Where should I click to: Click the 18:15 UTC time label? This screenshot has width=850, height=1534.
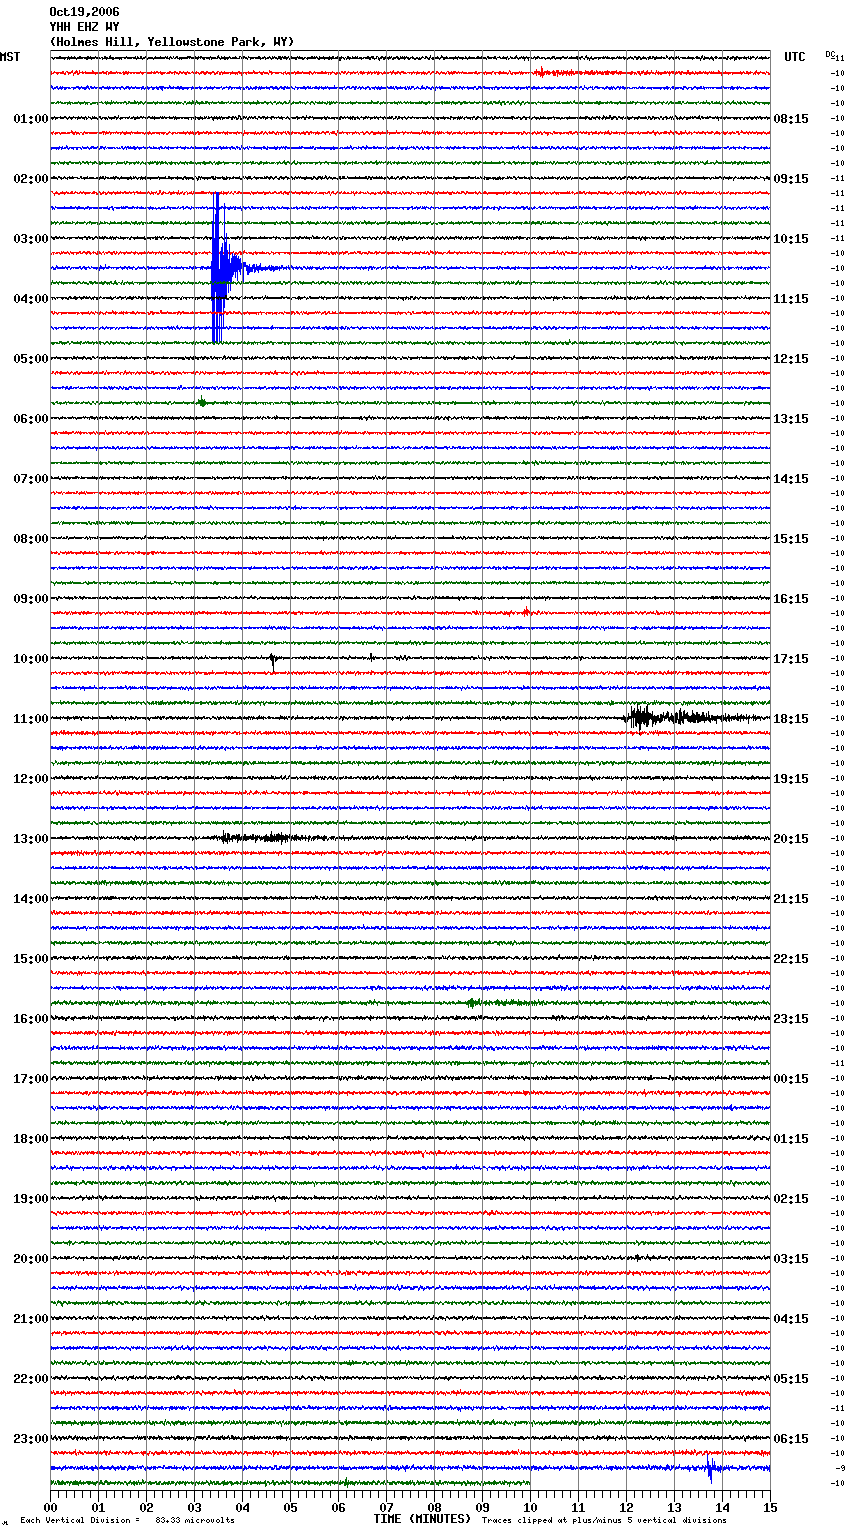[x=791, y=719]
